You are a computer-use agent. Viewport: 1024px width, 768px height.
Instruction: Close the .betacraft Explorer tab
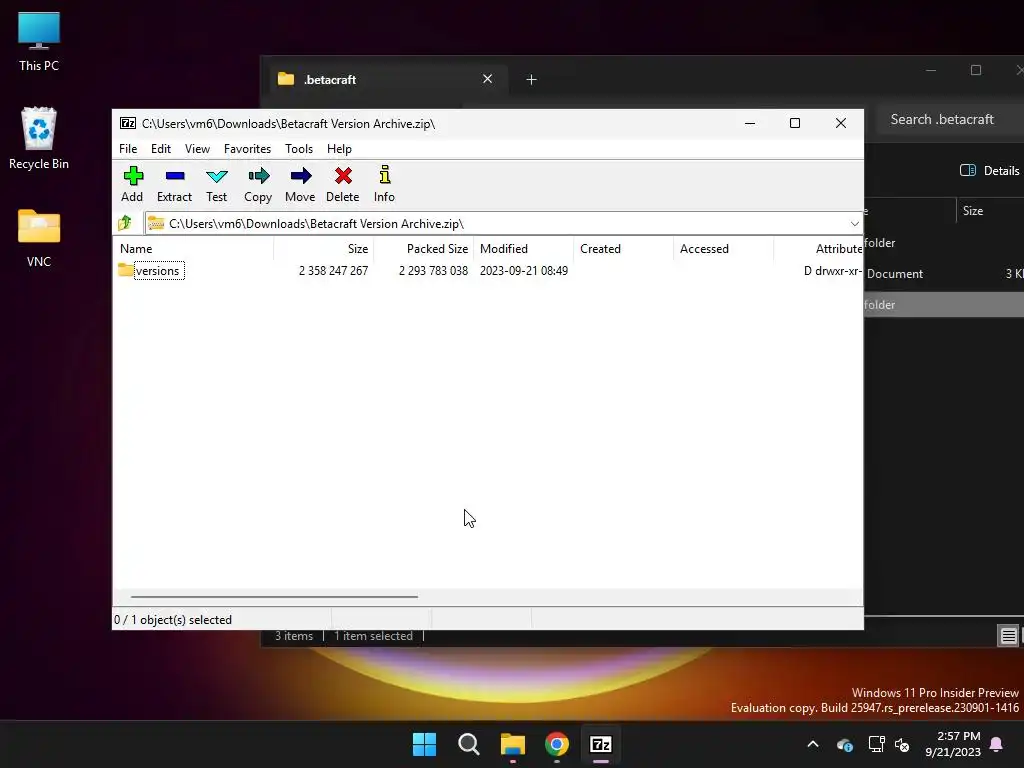coord(487,79)
